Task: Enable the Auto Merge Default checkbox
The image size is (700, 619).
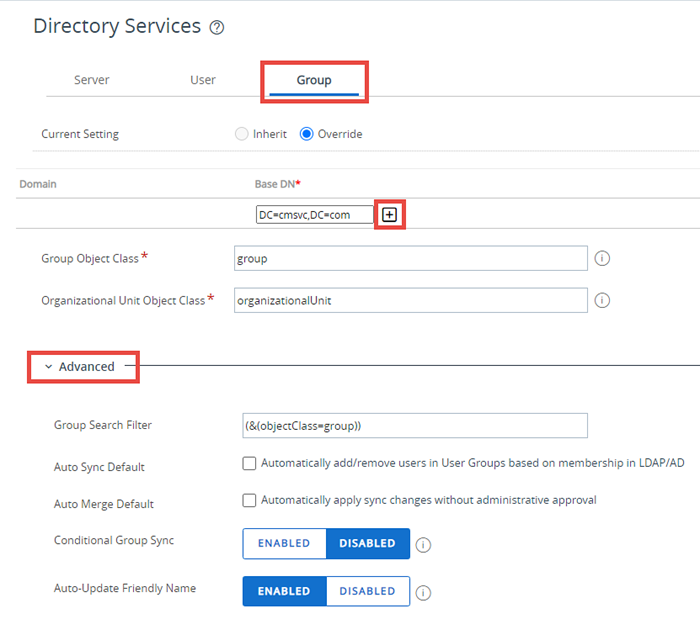Action: point(249,500)
